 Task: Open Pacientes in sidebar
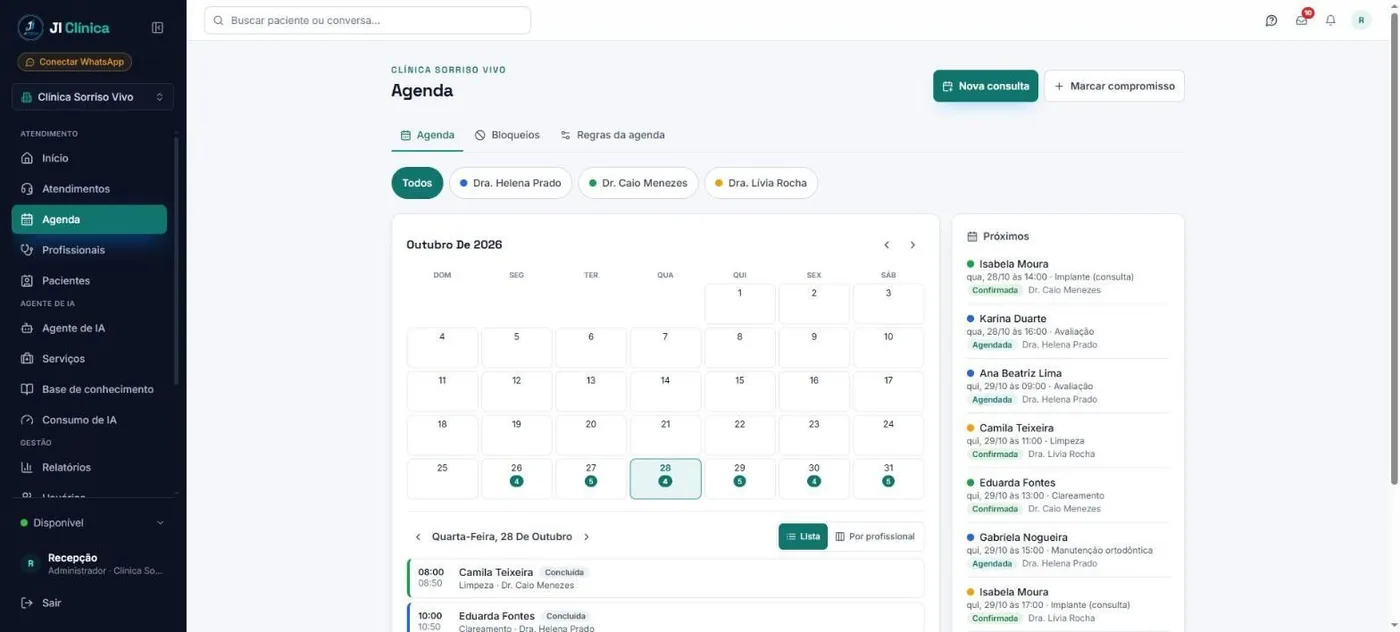tap(89, 281)
